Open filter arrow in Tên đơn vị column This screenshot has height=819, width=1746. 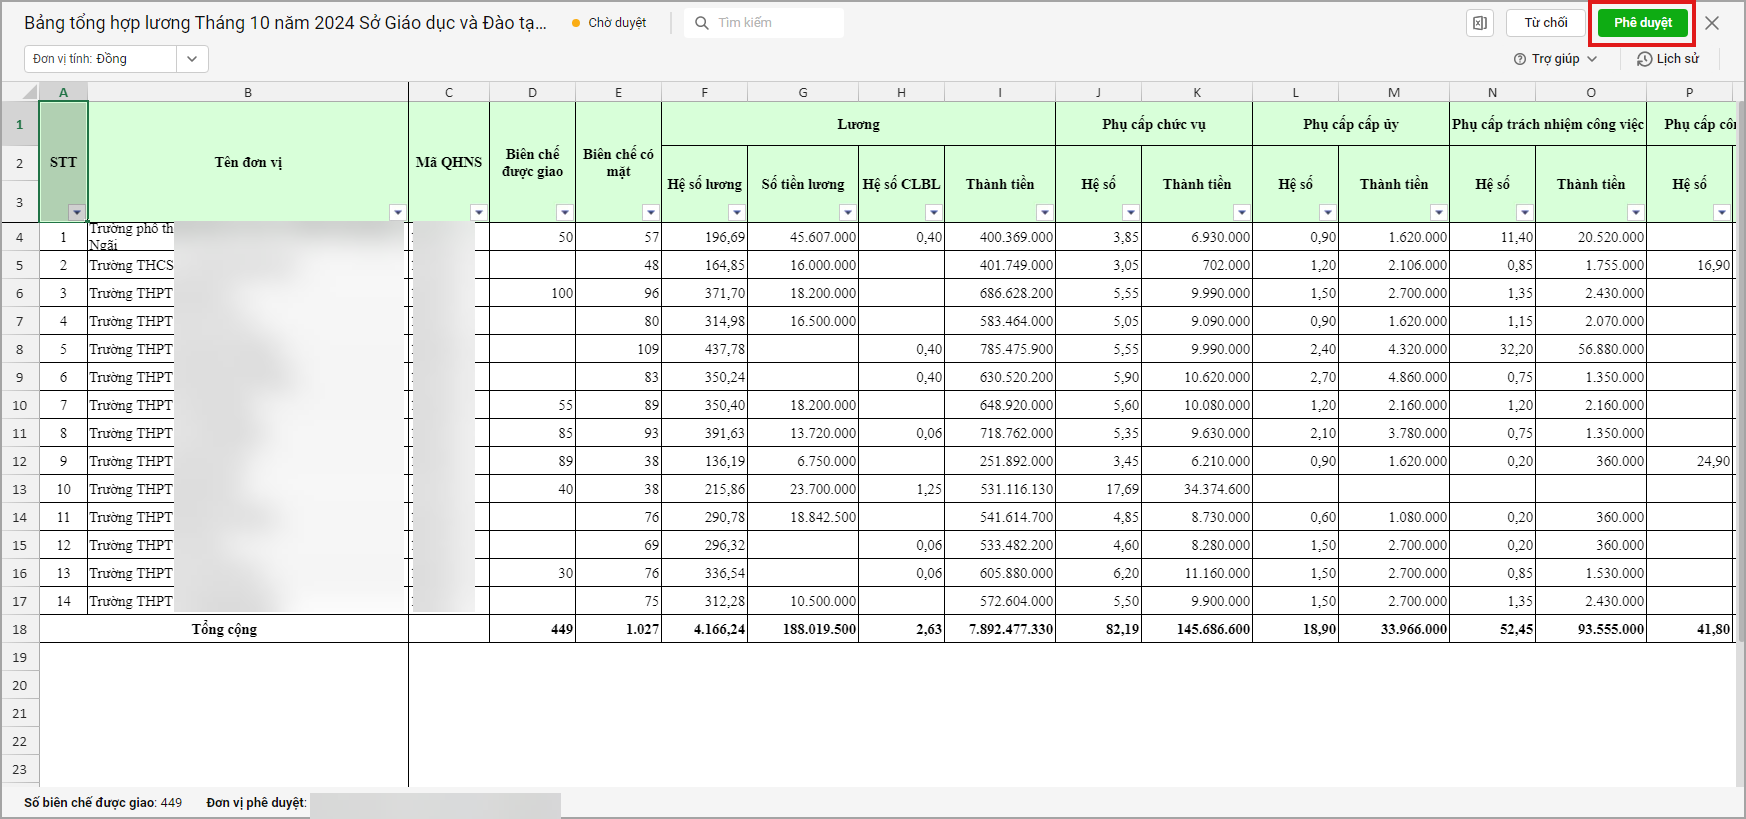coord(397,212)
